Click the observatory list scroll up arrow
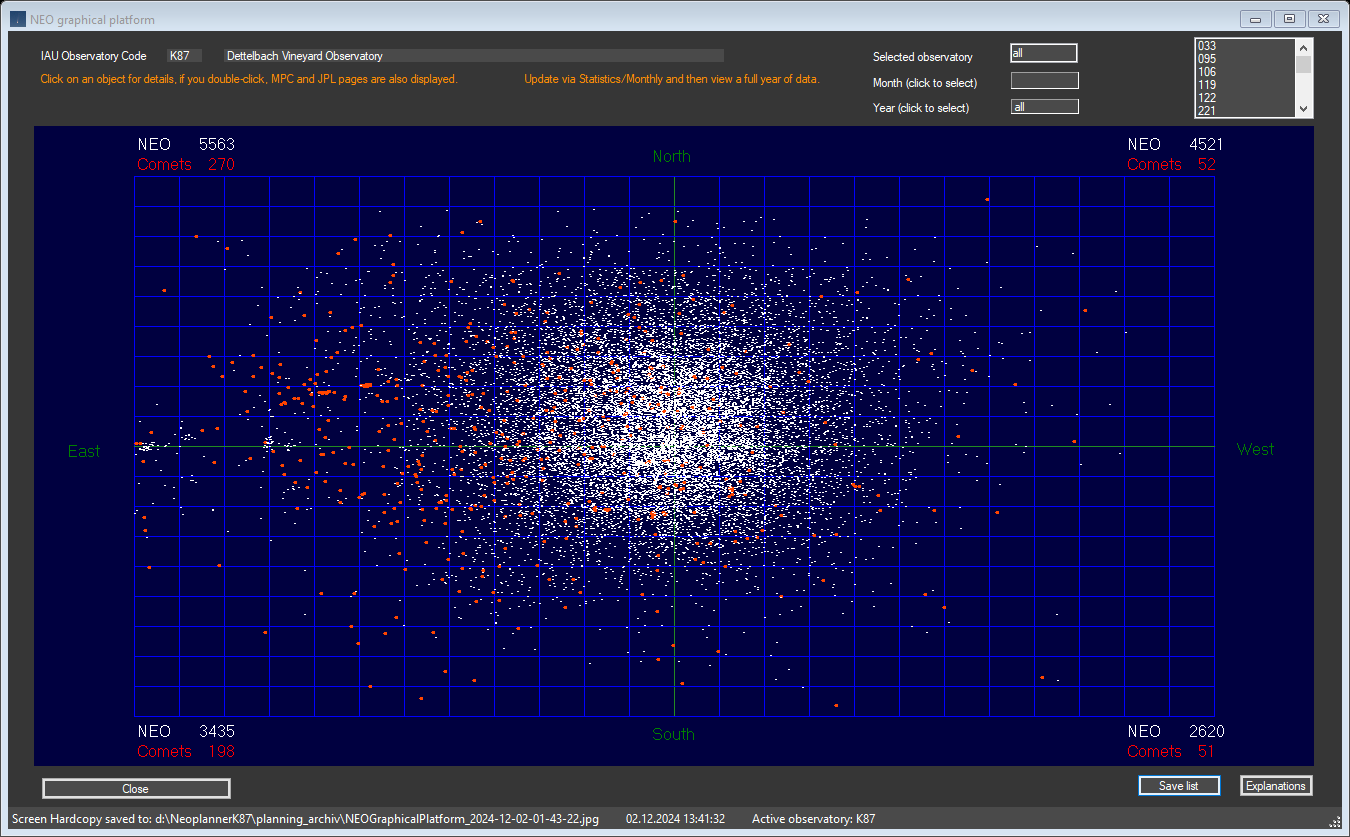 pos(1303,47)
